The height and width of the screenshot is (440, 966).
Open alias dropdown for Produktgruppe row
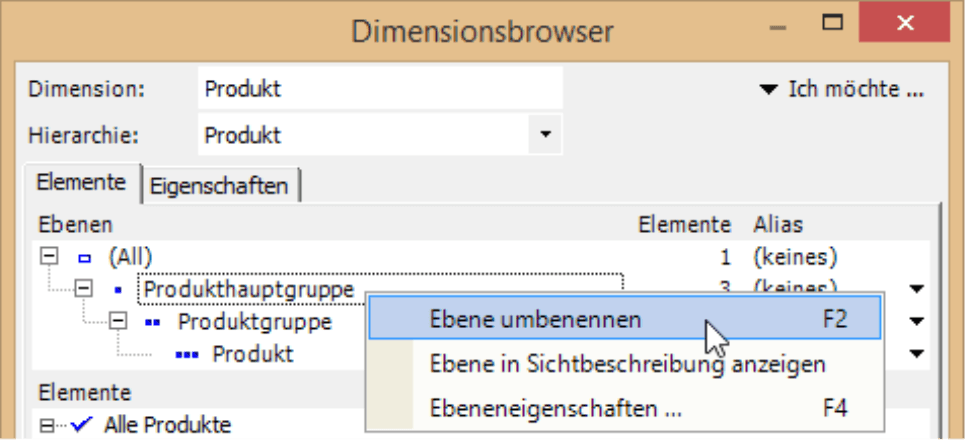click(x=917, y=322)
